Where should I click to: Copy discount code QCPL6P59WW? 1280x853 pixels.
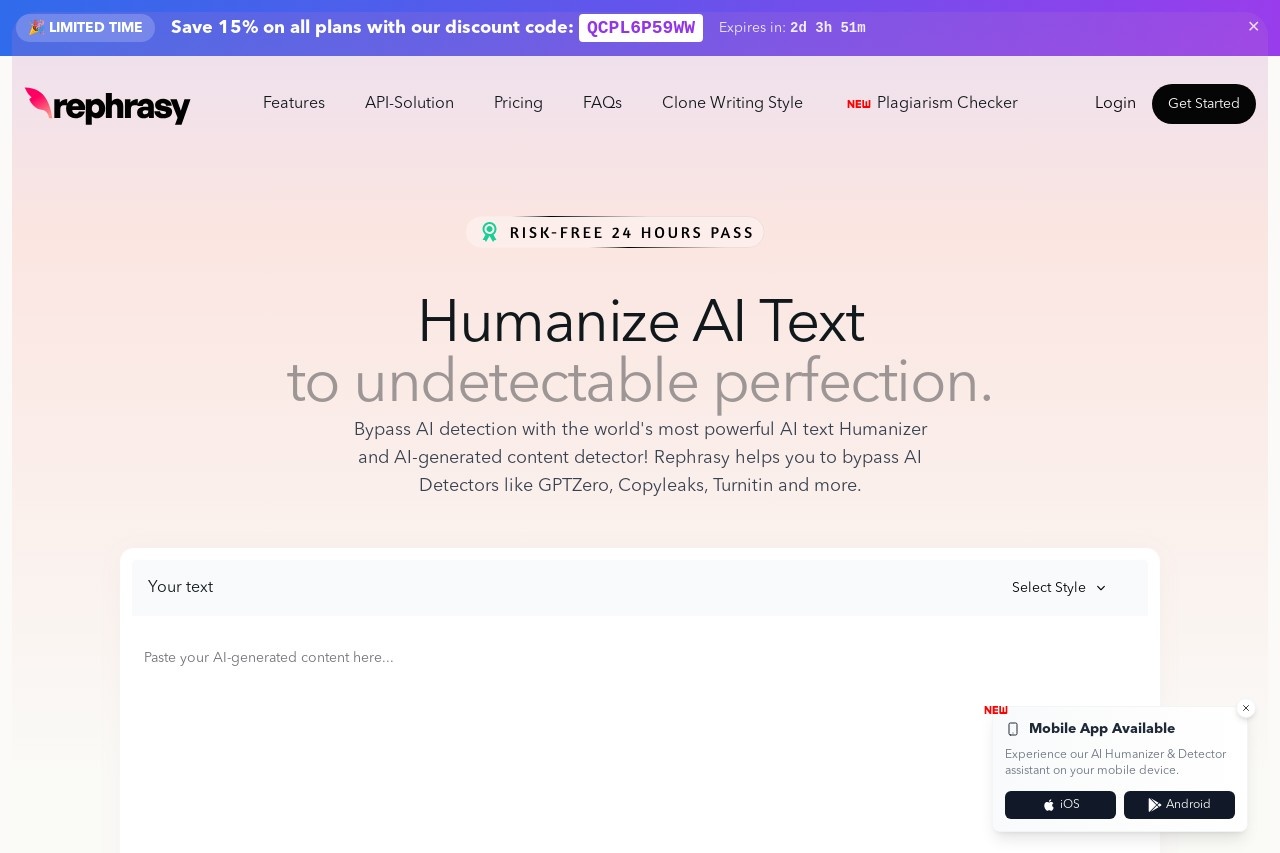coord(641,28)
